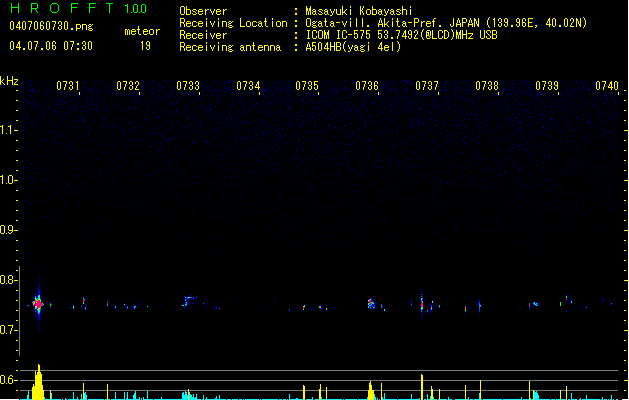Click the Receiving Location label
This screenshot has height=400, width=629.
(x=233, y=23)
